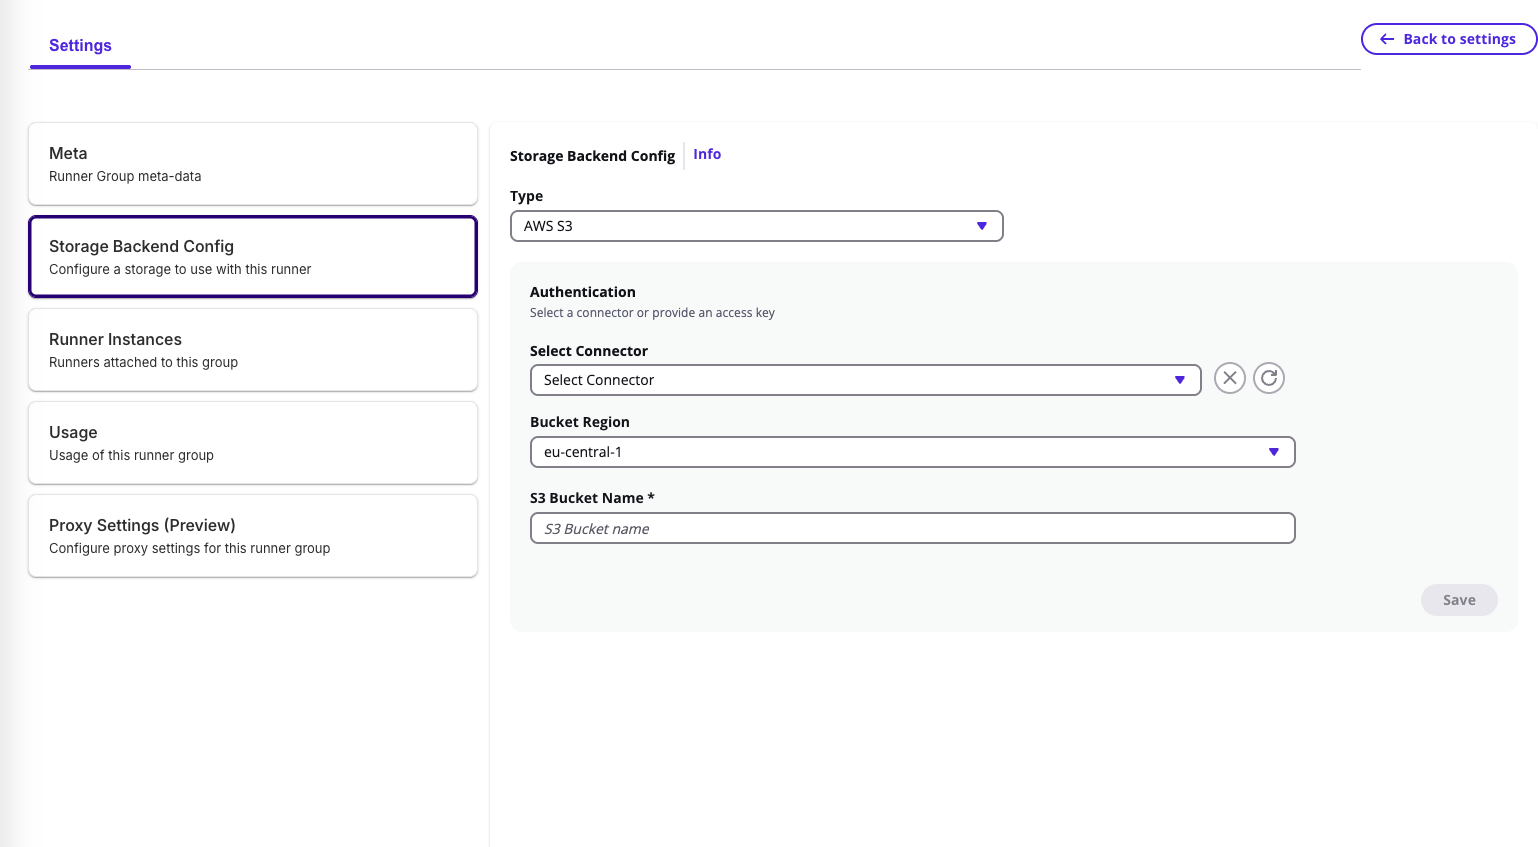Click the back arrow icon
Viewport: 1538px width, 847px height.
(x=1387, y=39)
